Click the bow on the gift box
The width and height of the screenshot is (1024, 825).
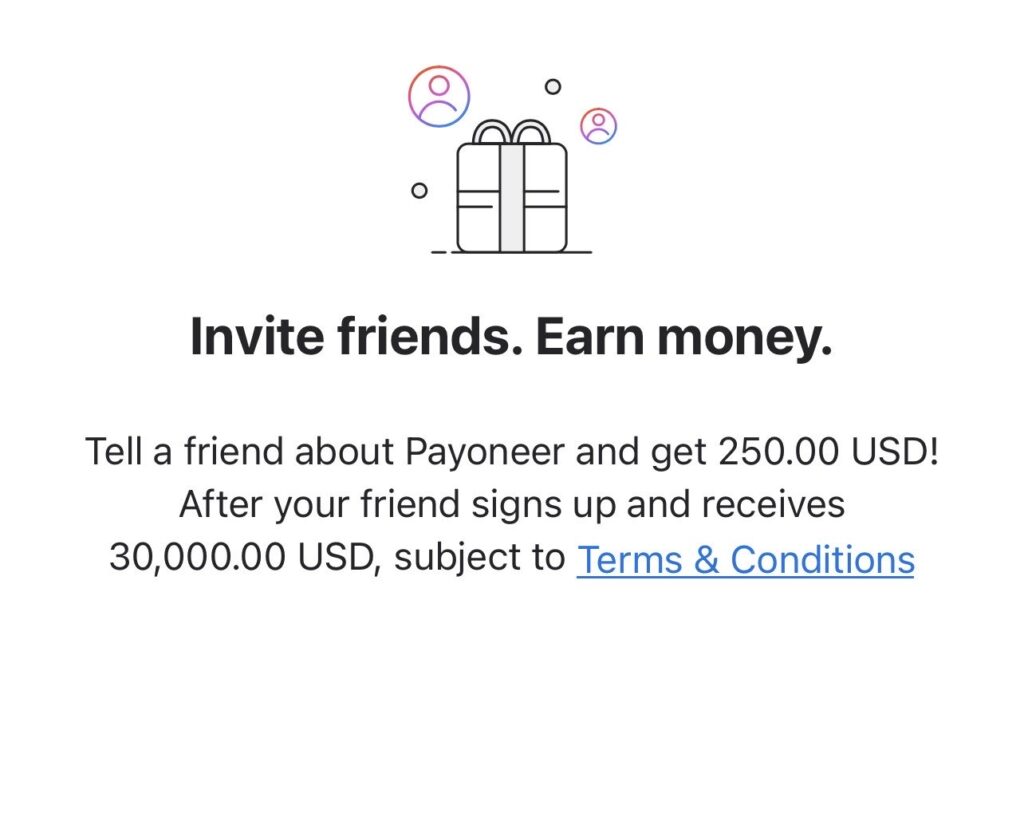click(511, 133)
